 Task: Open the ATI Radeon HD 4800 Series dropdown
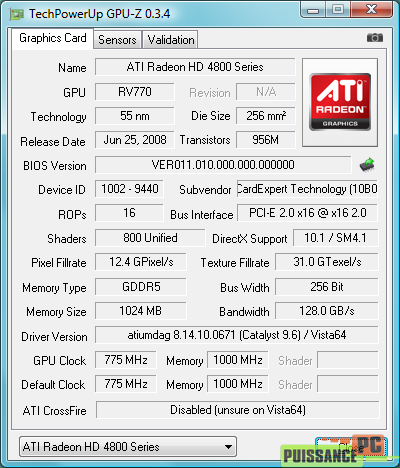coord(128,447)
